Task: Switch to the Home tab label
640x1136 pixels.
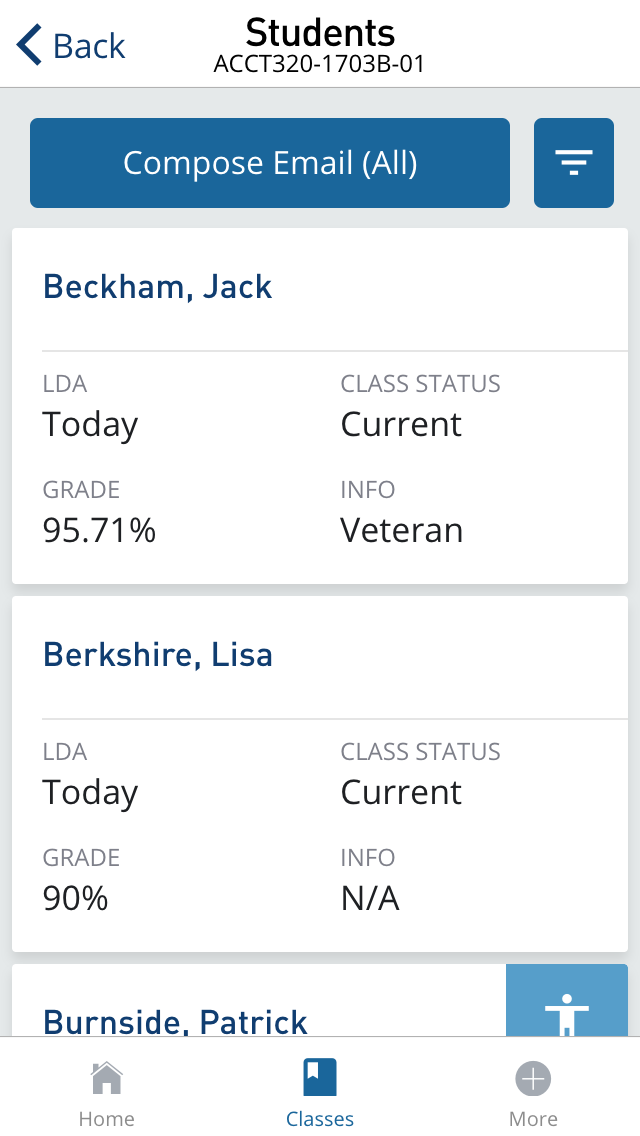Action: (107, 1119)
